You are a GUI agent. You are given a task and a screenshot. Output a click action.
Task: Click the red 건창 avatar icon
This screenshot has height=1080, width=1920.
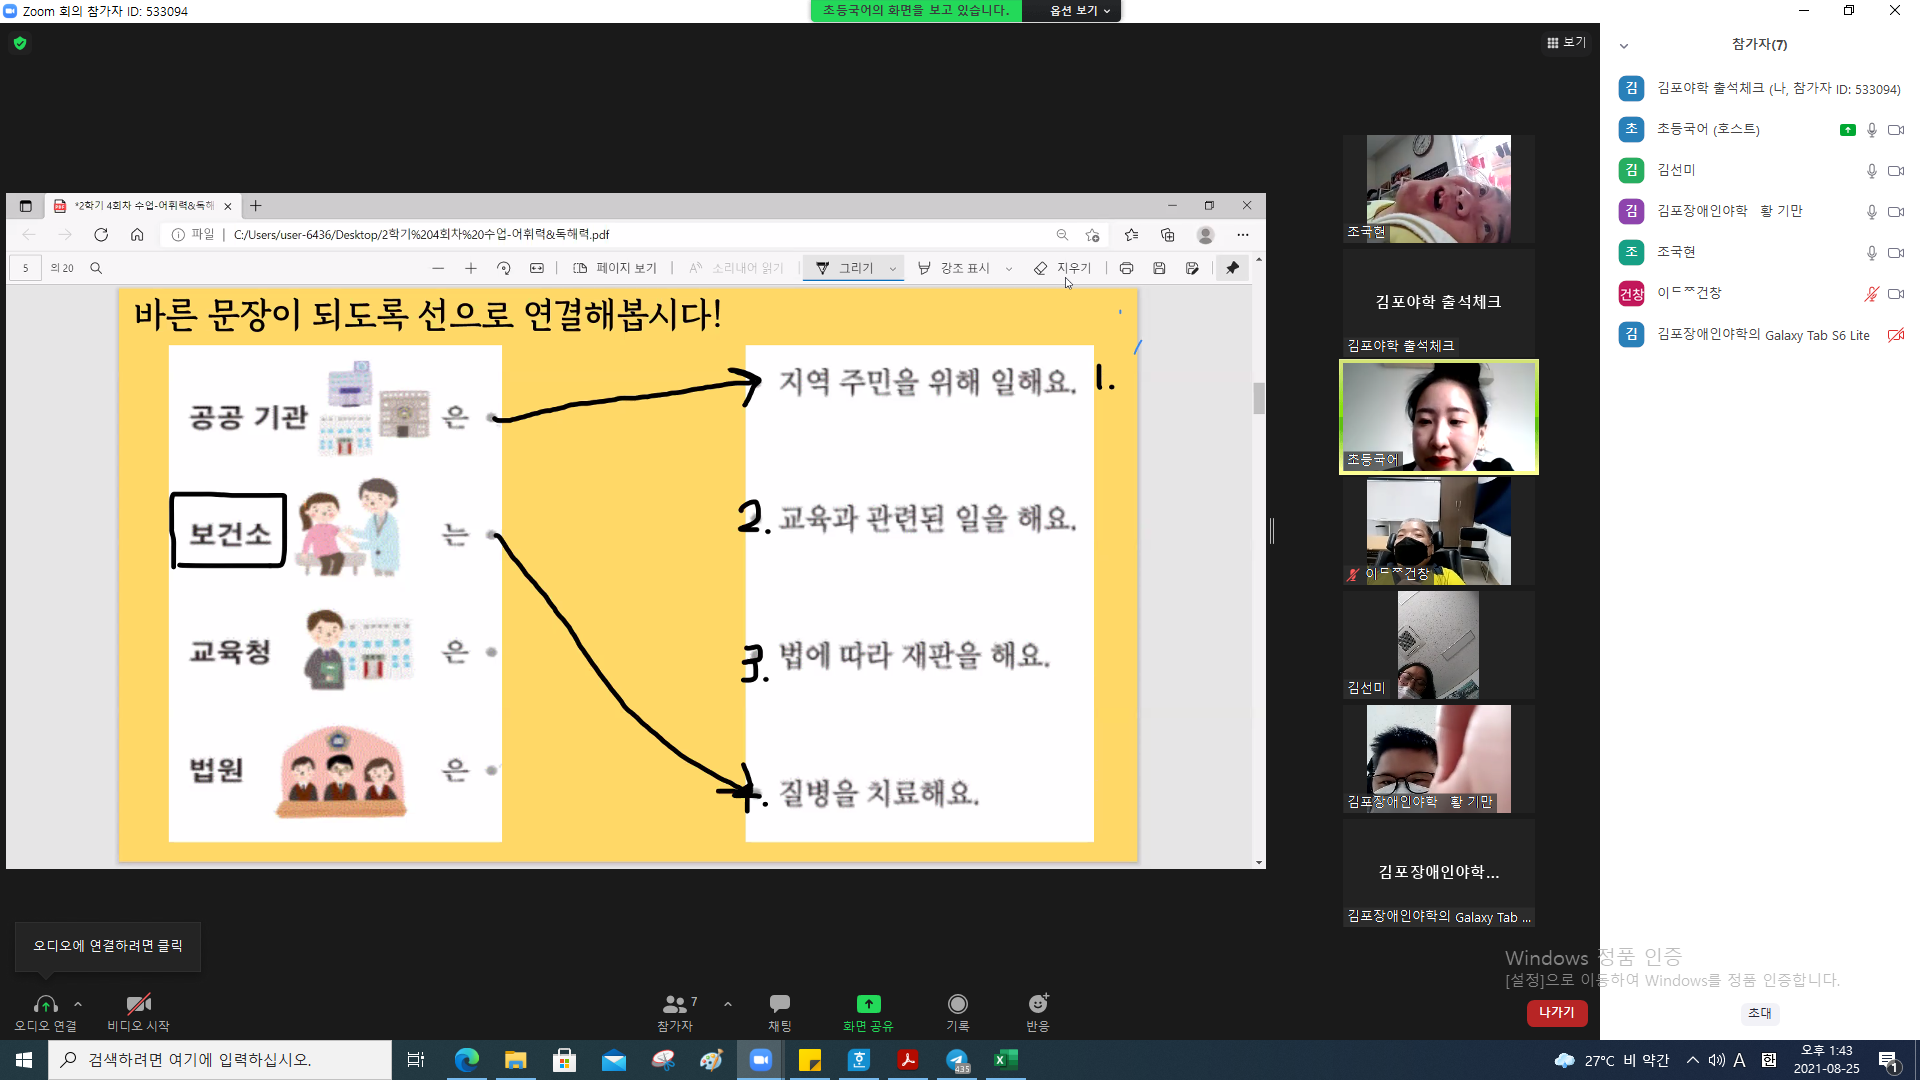click(1631, 293)
